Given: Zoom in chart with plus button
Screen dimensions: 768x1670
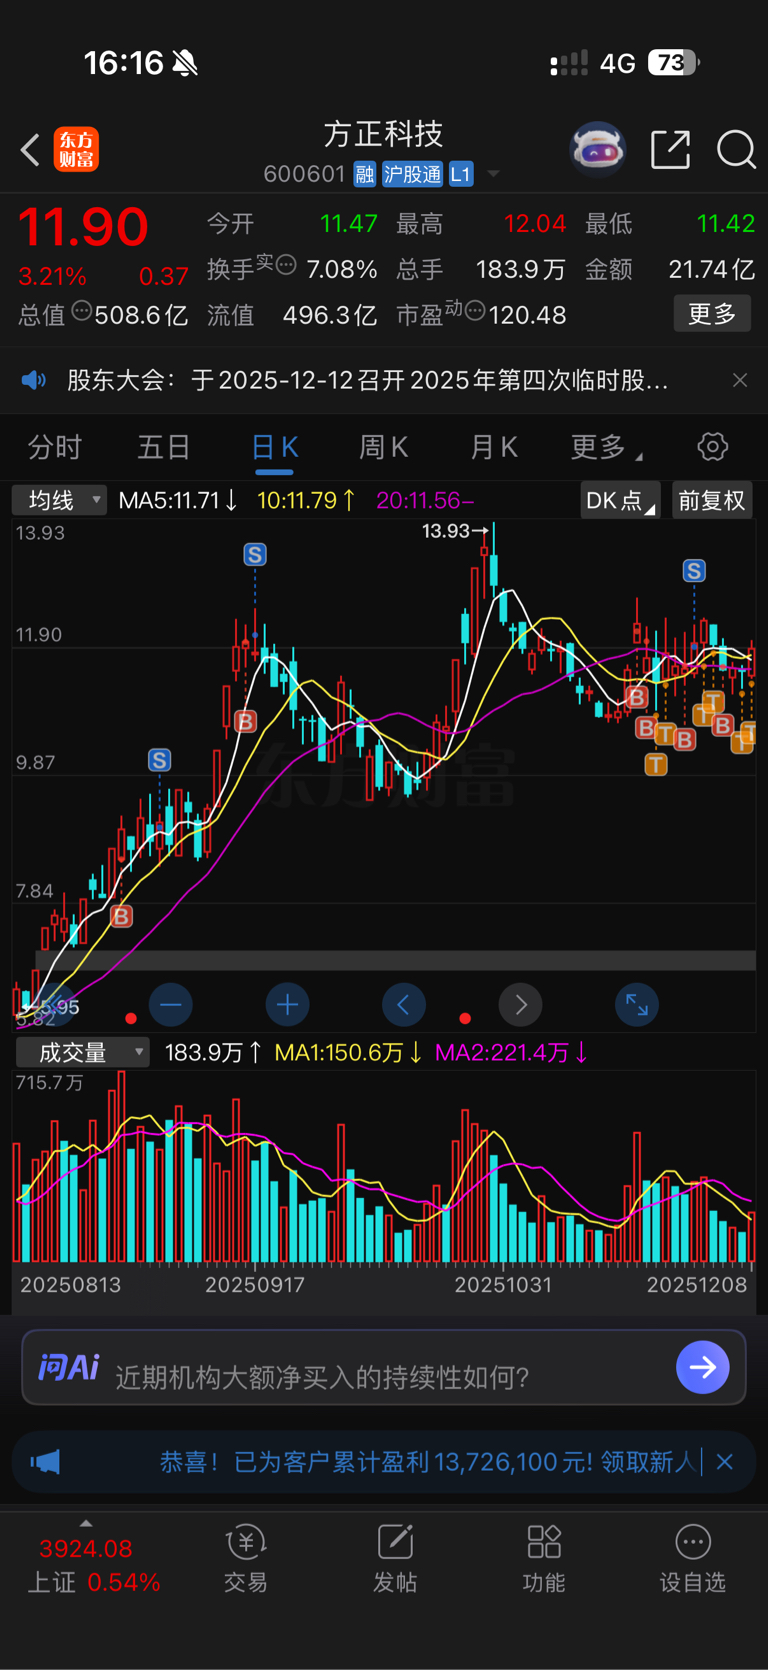Looking at the screenshot, I should (x=287, y=1004).
